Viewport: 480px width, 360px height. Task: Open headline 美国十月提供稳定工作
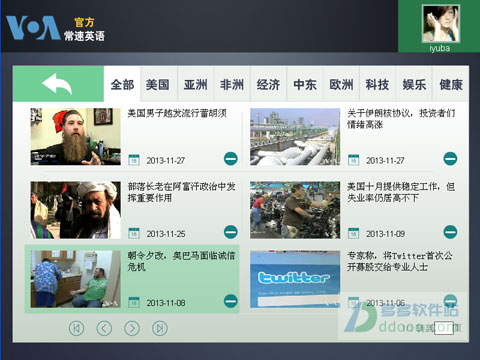click(x=401, y=192)
